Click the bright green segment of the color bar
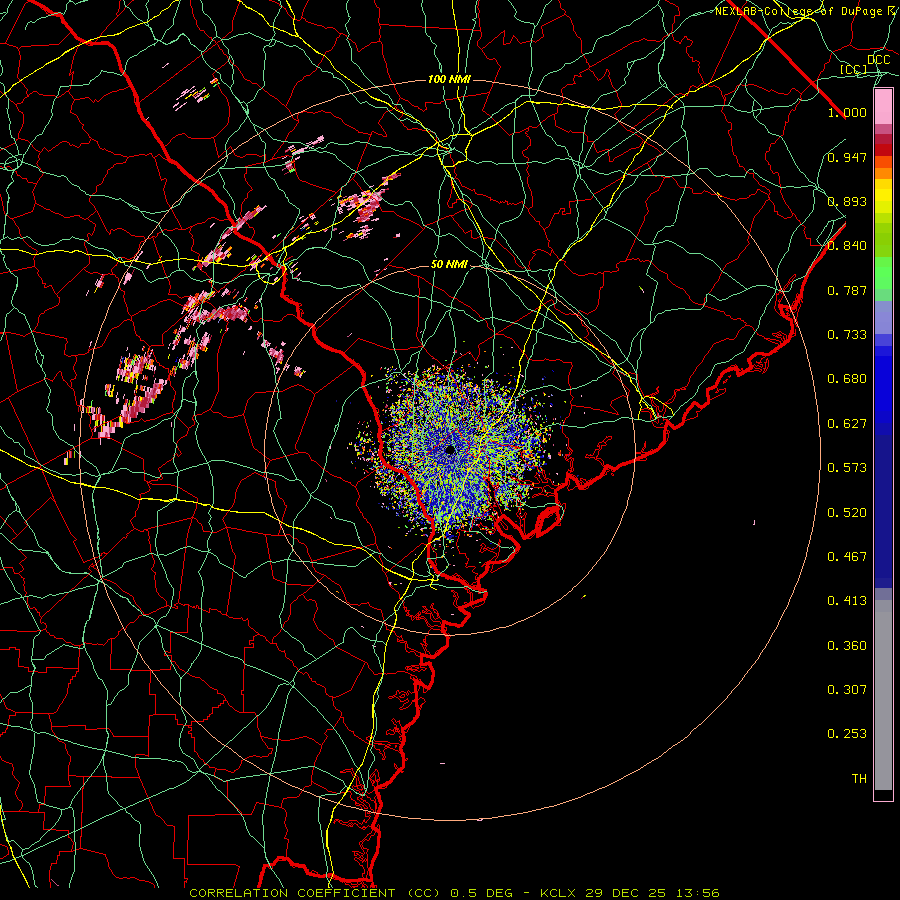 pyautogui.click(x=883, y=273)
